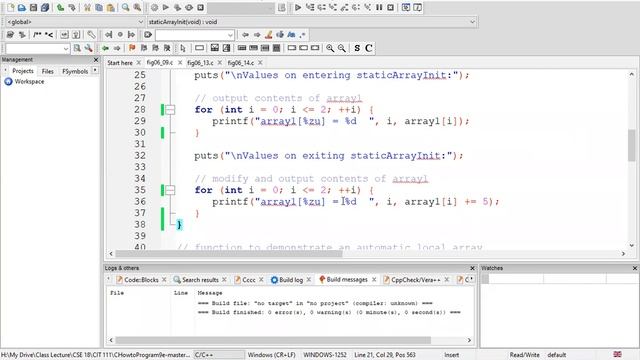Click the WINDOWS-1252 encoding status entry
This screenshot has width=640, height=360.
pos(324,355)
